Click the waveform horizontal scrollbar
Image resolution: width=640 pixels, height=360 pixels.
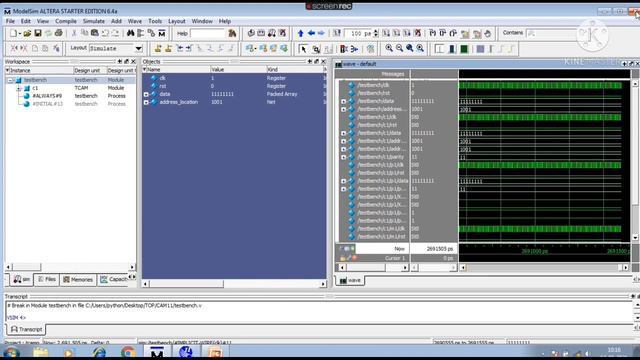544,268
